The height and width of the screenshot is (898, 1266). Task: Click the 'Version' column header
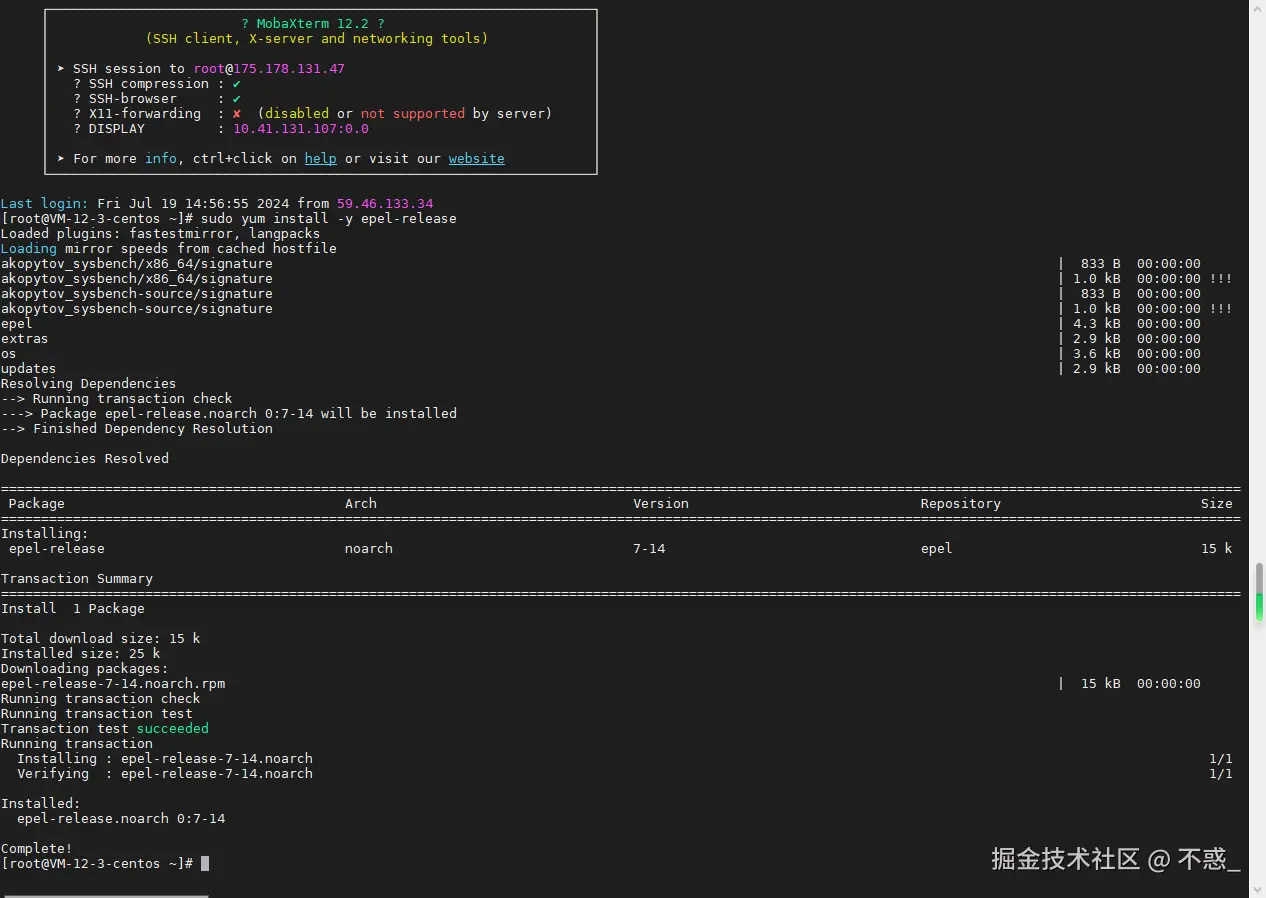tap(661, 503)
